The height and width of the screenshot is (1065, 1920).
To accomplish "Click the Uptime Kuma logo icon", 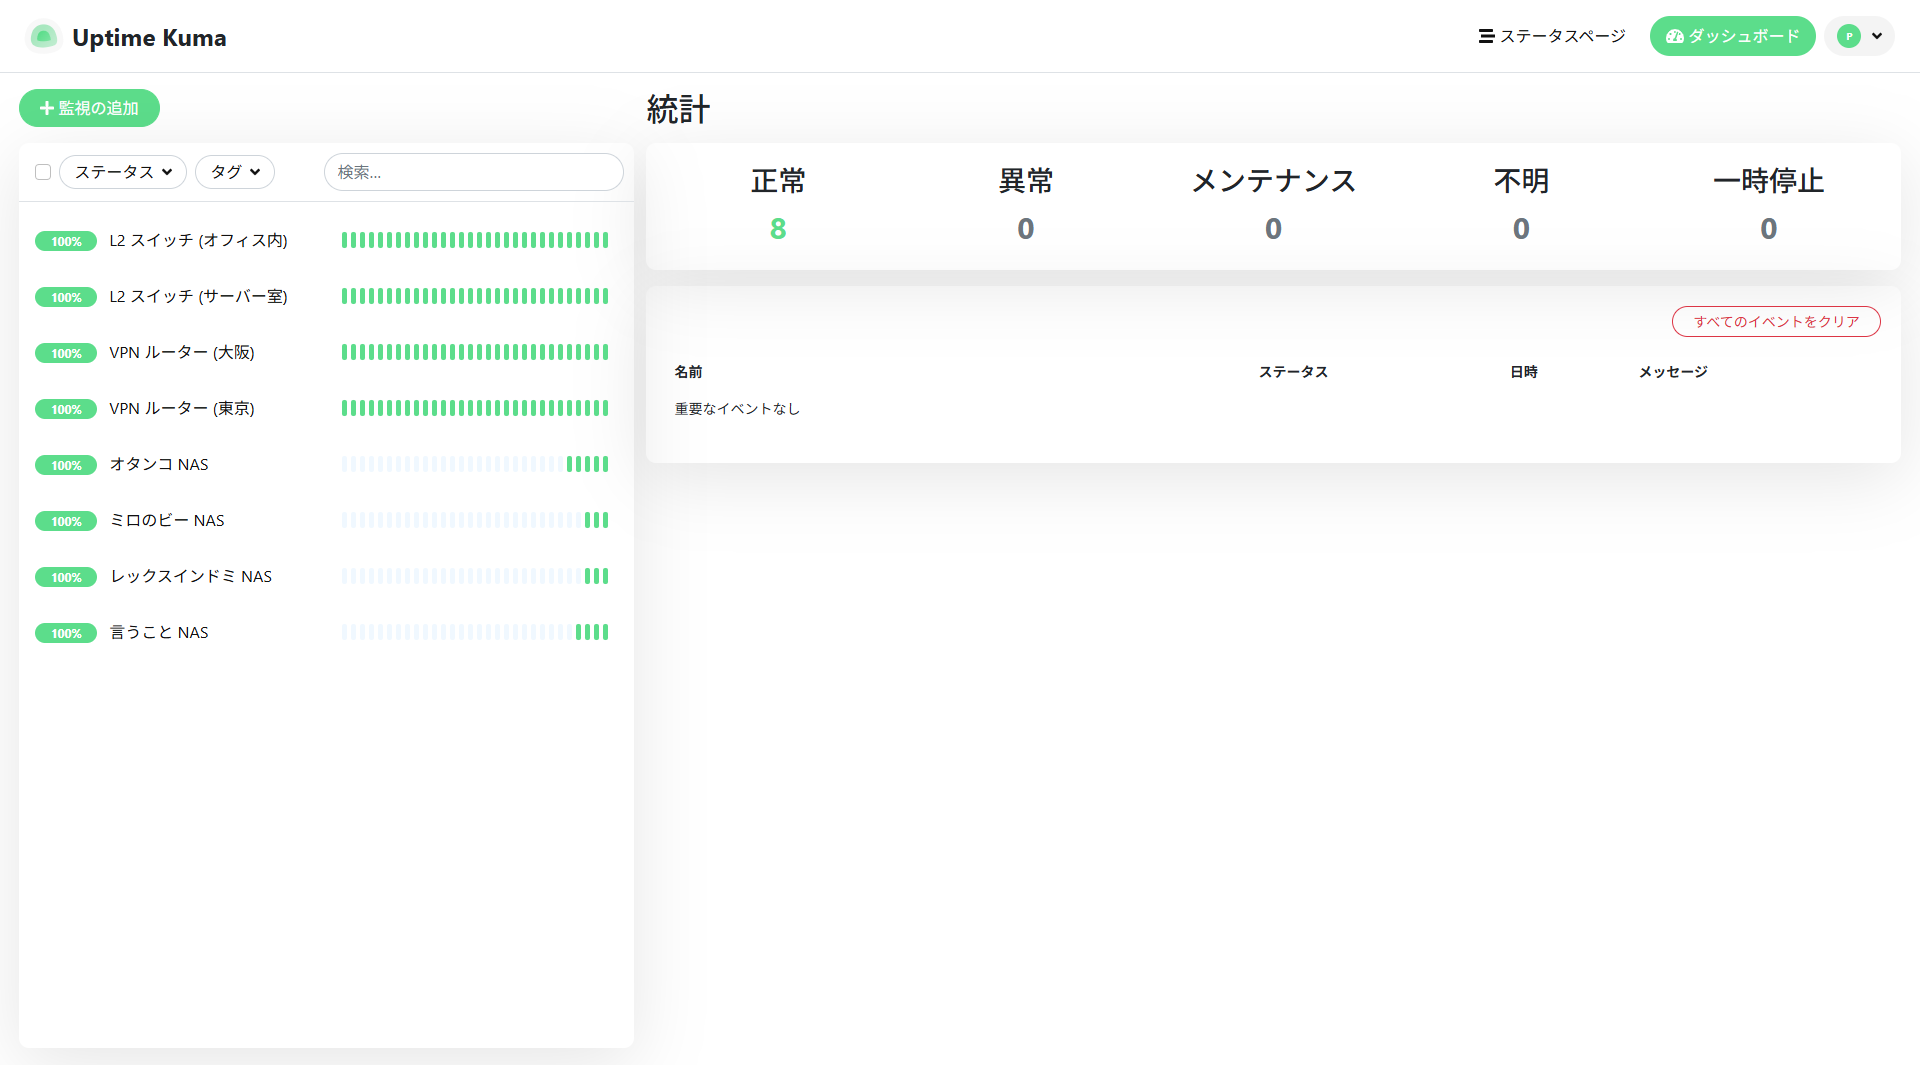I will [43, 37].
